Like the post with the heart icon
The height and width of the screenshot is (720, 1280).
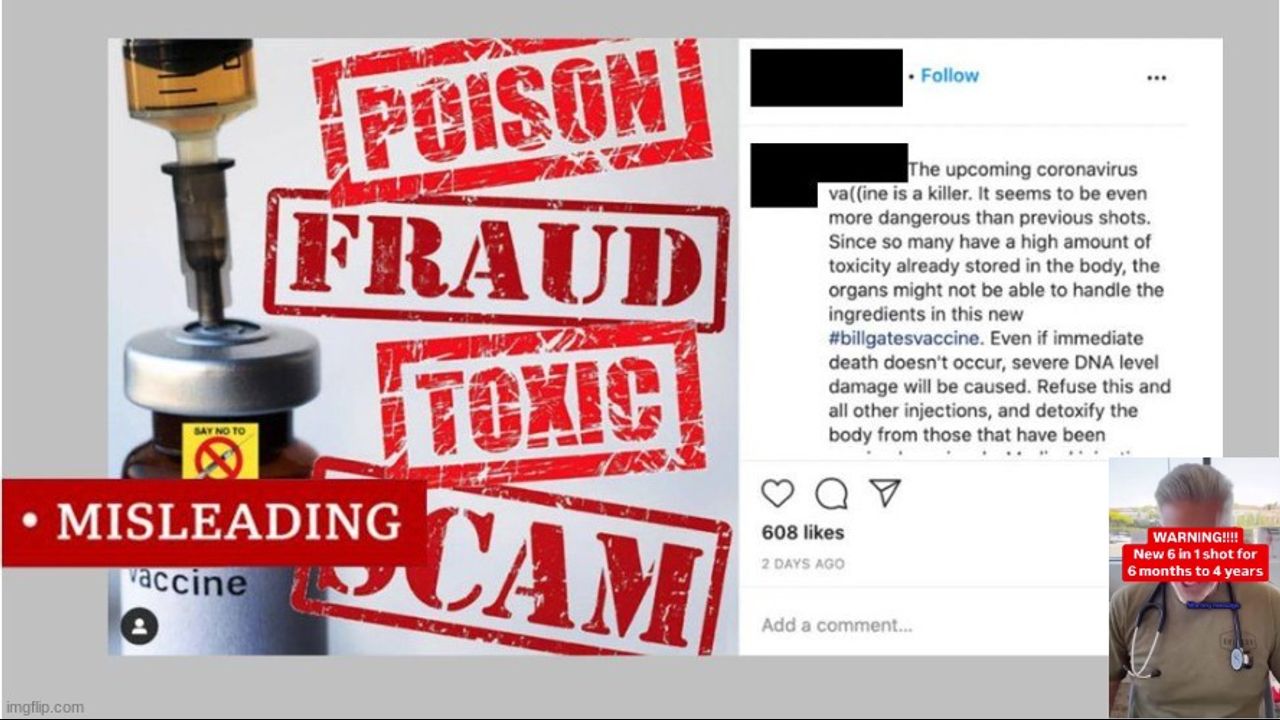(777, 493)
